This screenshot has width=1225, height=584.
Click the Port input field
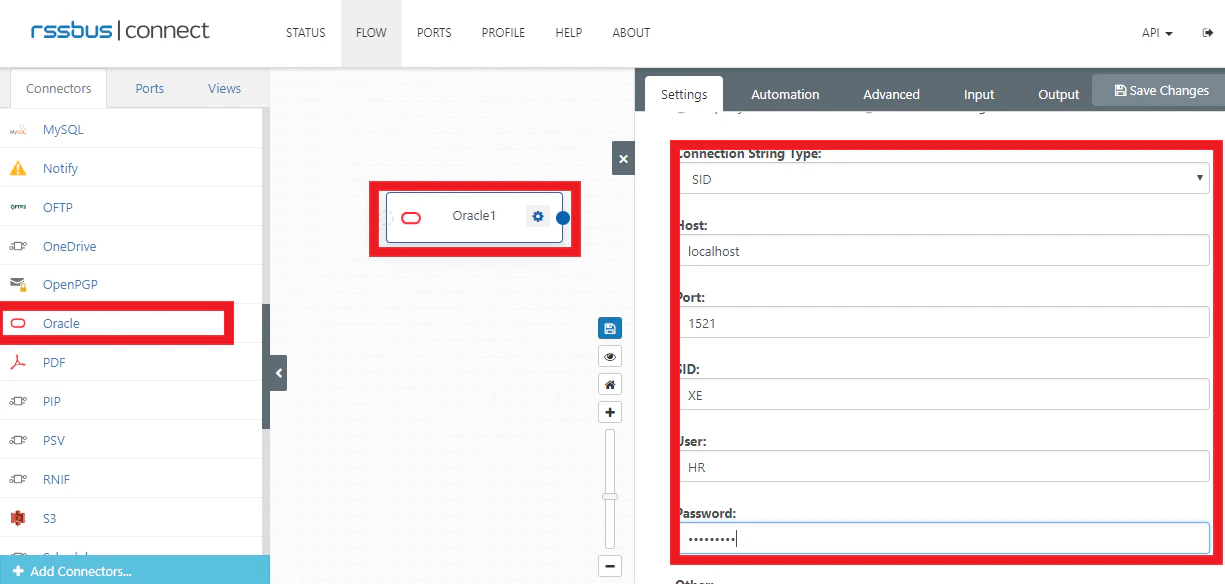tap(943, 323)
